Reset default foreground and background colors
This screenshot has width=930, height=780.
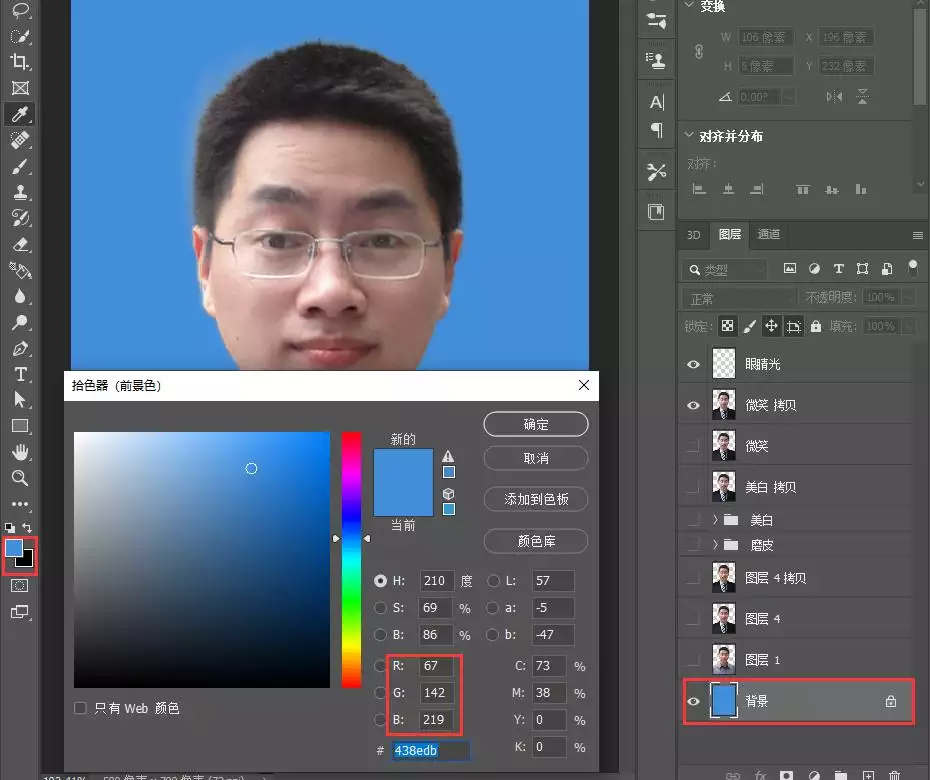pyautogui.click(x=10, y=527)
